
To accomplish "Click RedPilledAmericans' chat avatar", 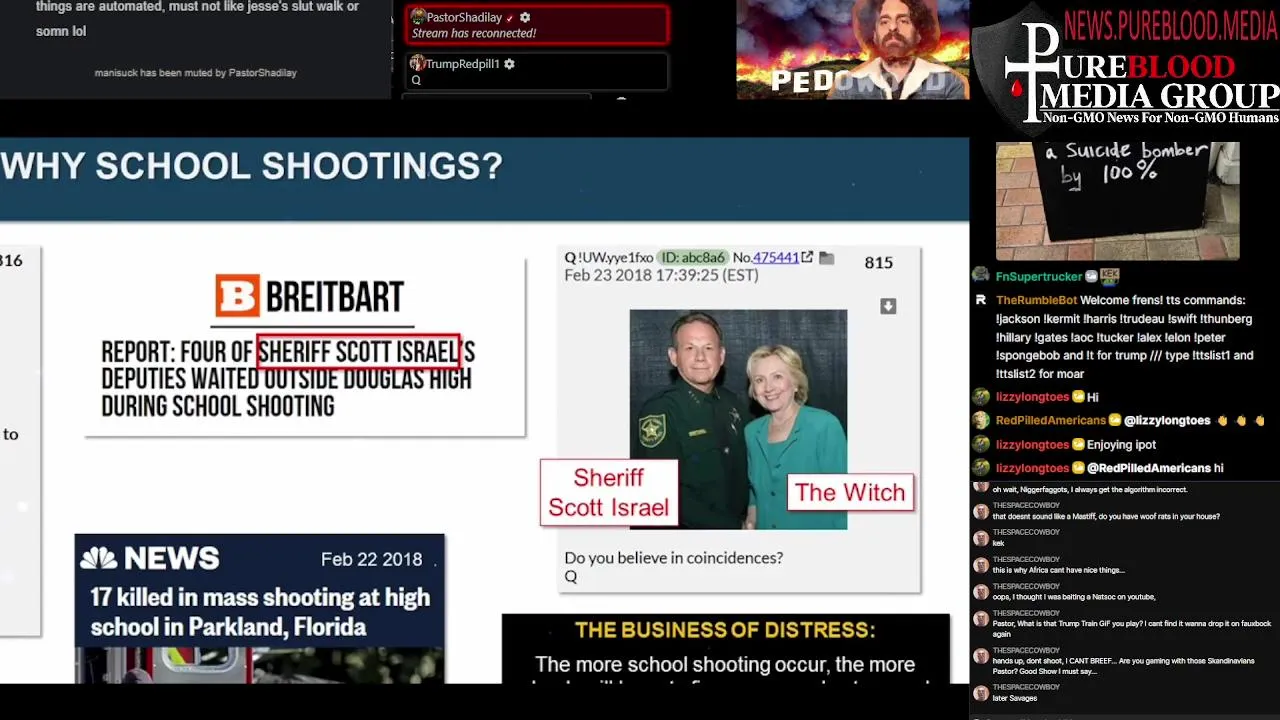I will 981,421.
